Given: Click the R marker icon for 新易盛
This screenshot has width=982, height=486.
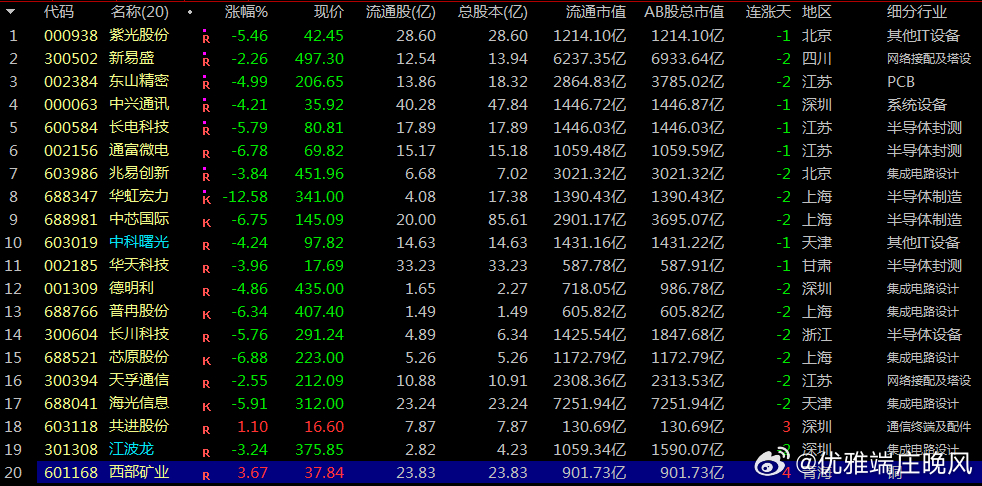Looking at the screenshot, I should 205,61.
